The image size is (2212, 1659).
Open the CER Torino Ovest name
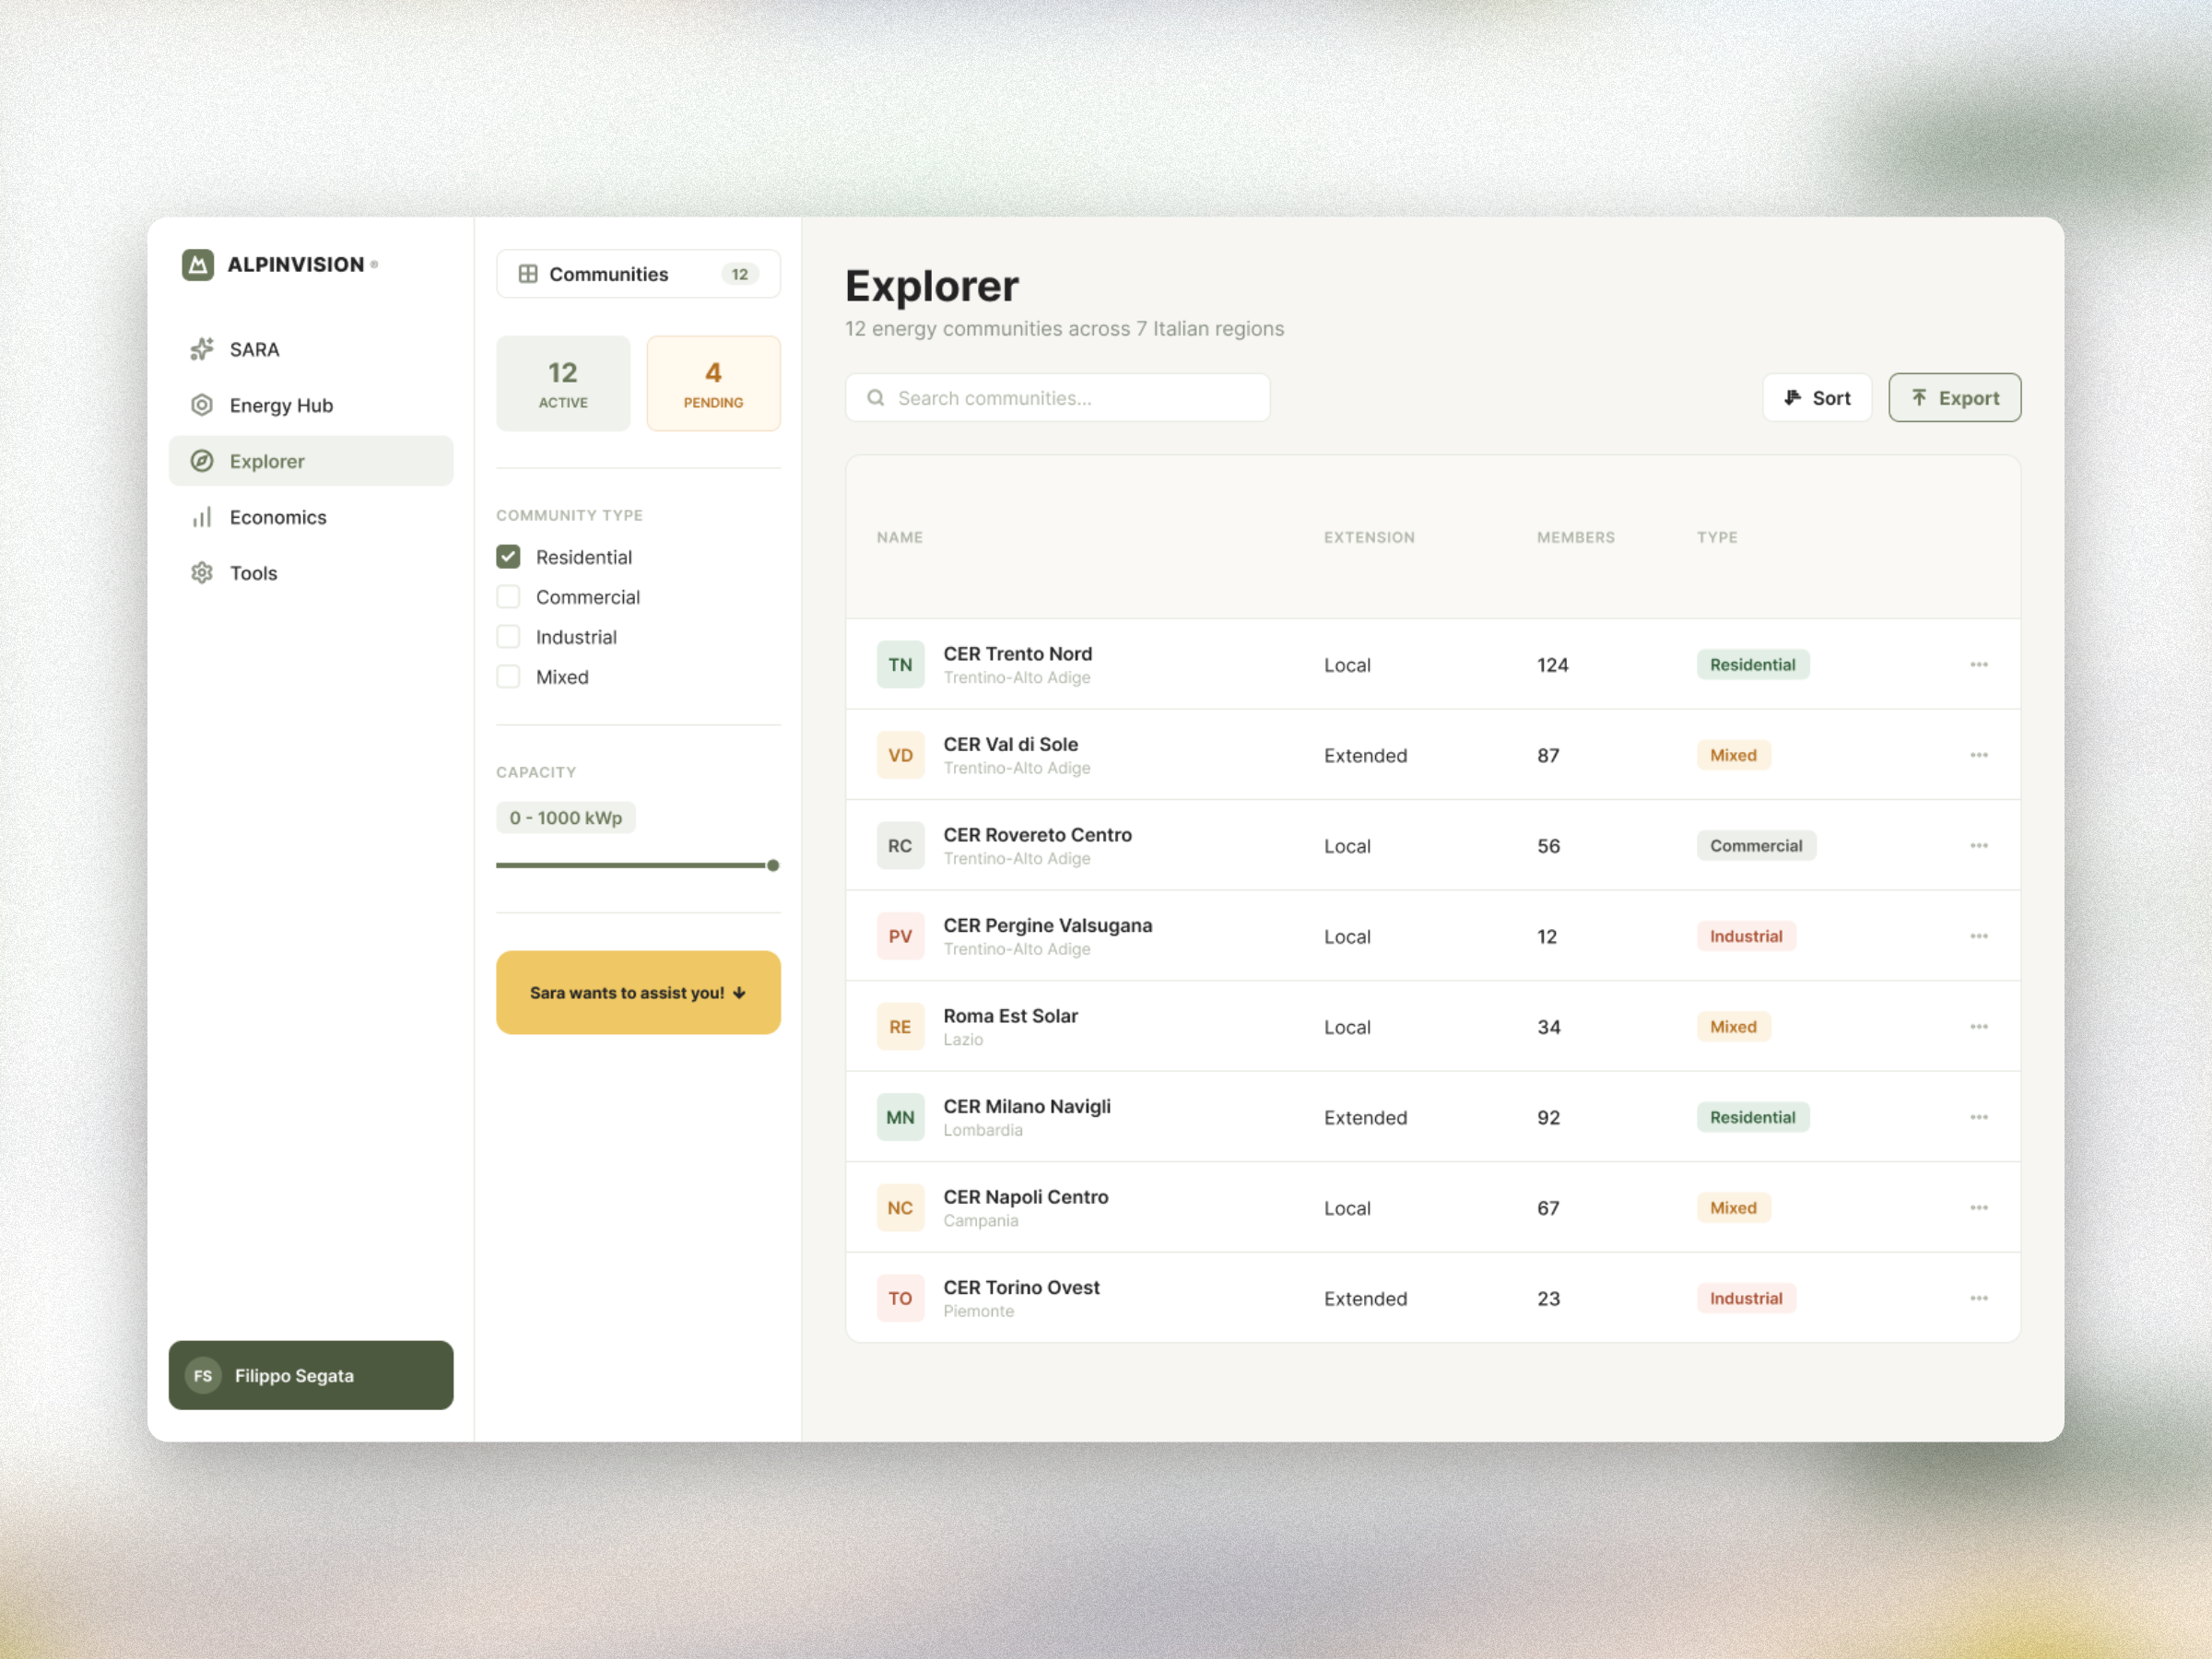pos(1021,1288)
